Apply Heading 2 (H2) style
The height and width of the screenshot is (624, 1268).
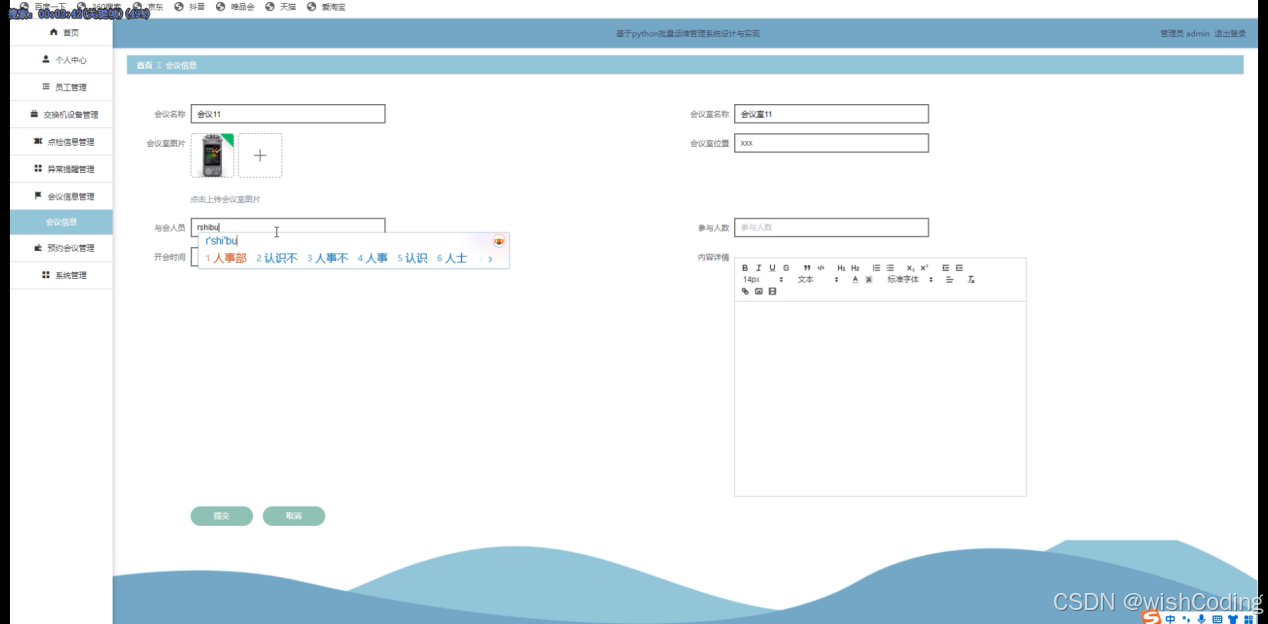(x=855, y=268)
